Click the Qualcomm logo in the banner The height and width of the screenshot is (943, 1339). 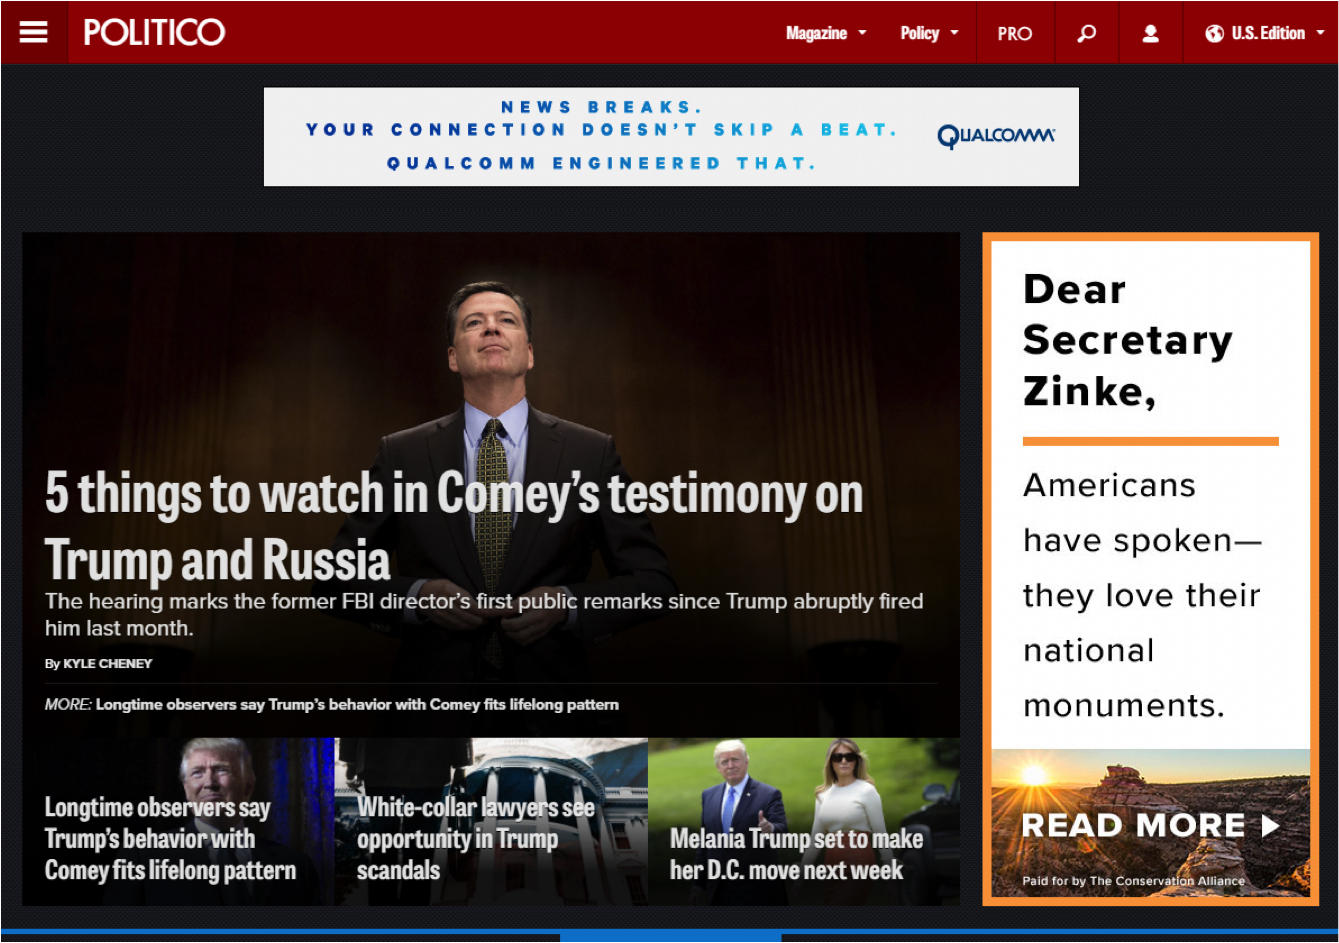[x=996, y=136]
